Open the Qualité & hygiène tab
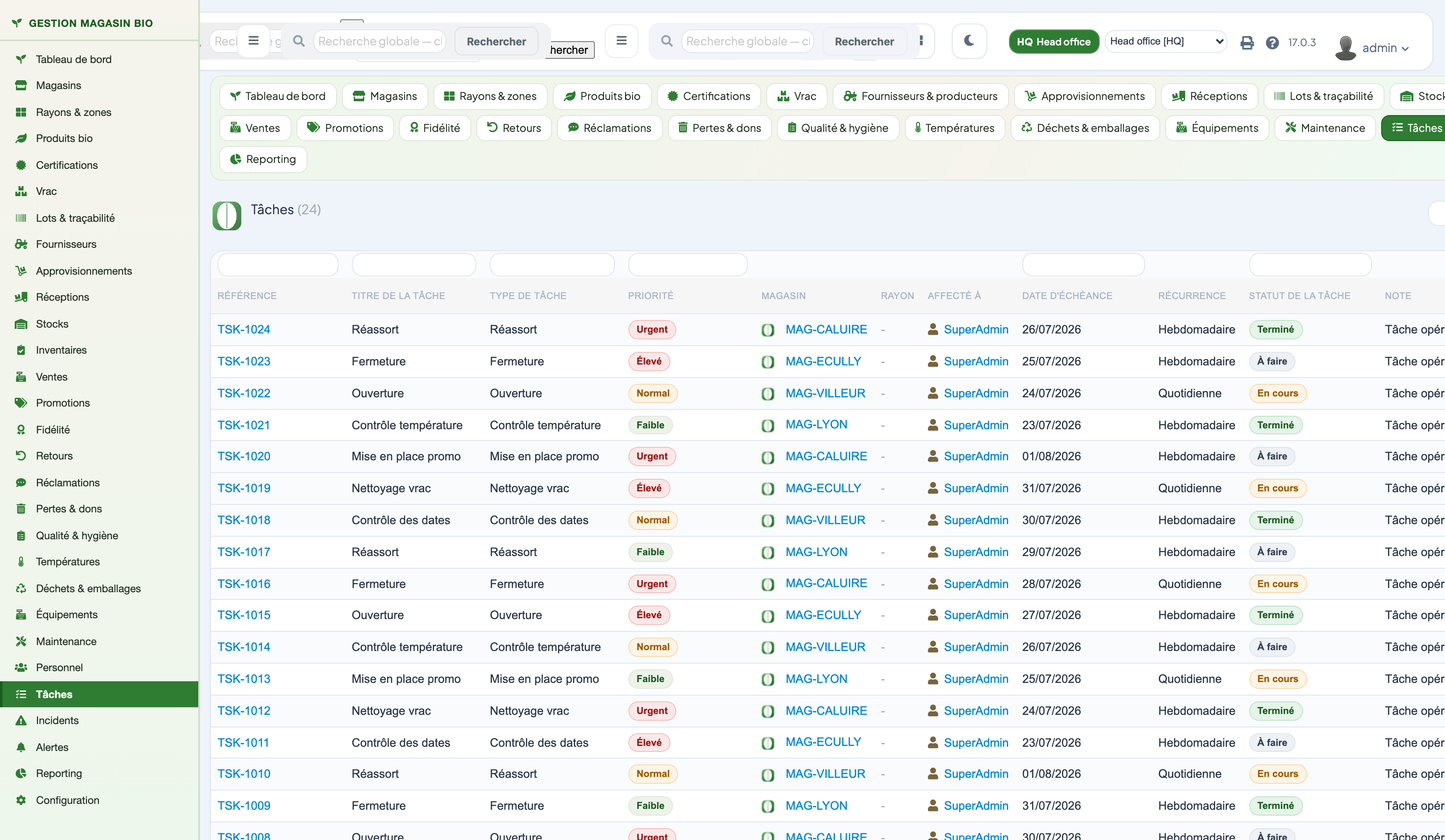Viewport: 1445px width, 840px height. [x=838, y=128]
